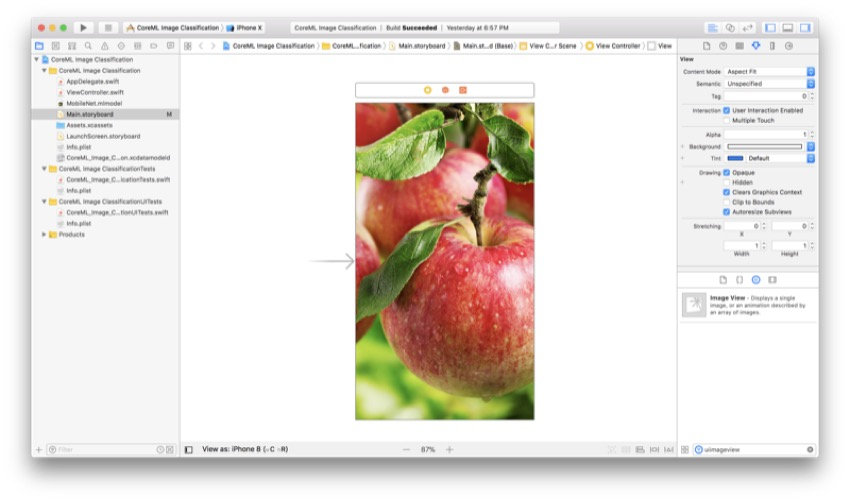The height and width of the screenshot is (501, 850).
Task: Open the Quick Help inspector tab
Action: (723, 46)
